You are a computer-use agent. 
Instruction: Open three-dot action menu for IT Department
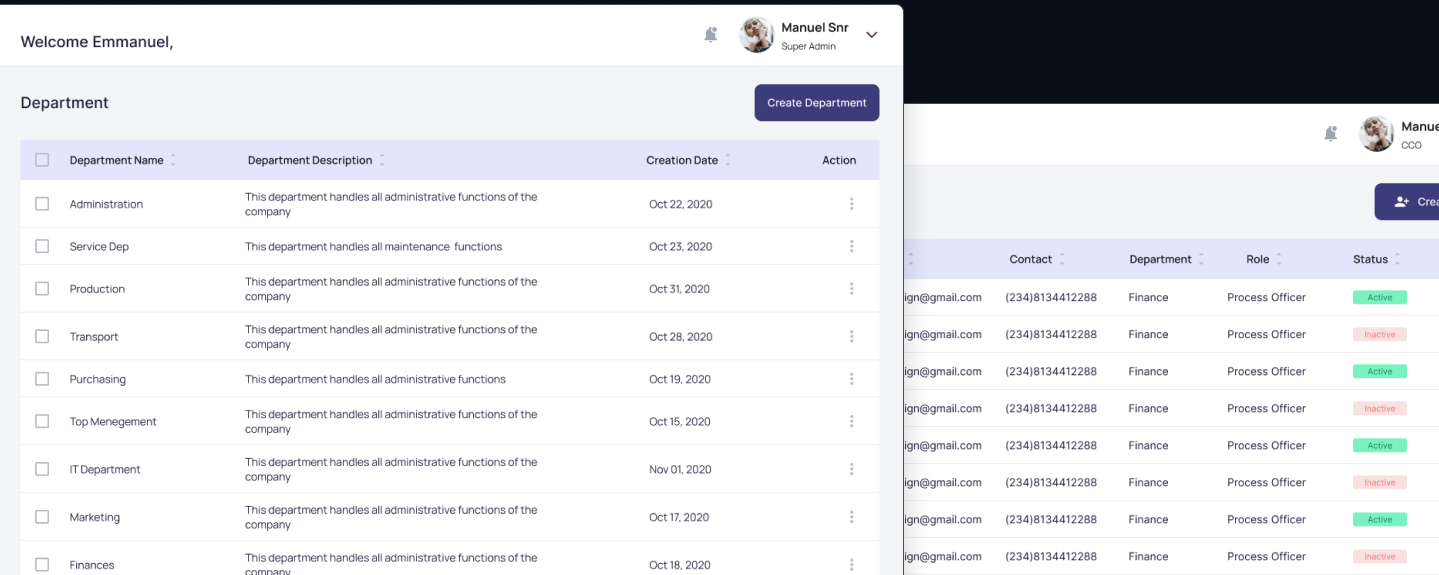(x=851, y=469)
